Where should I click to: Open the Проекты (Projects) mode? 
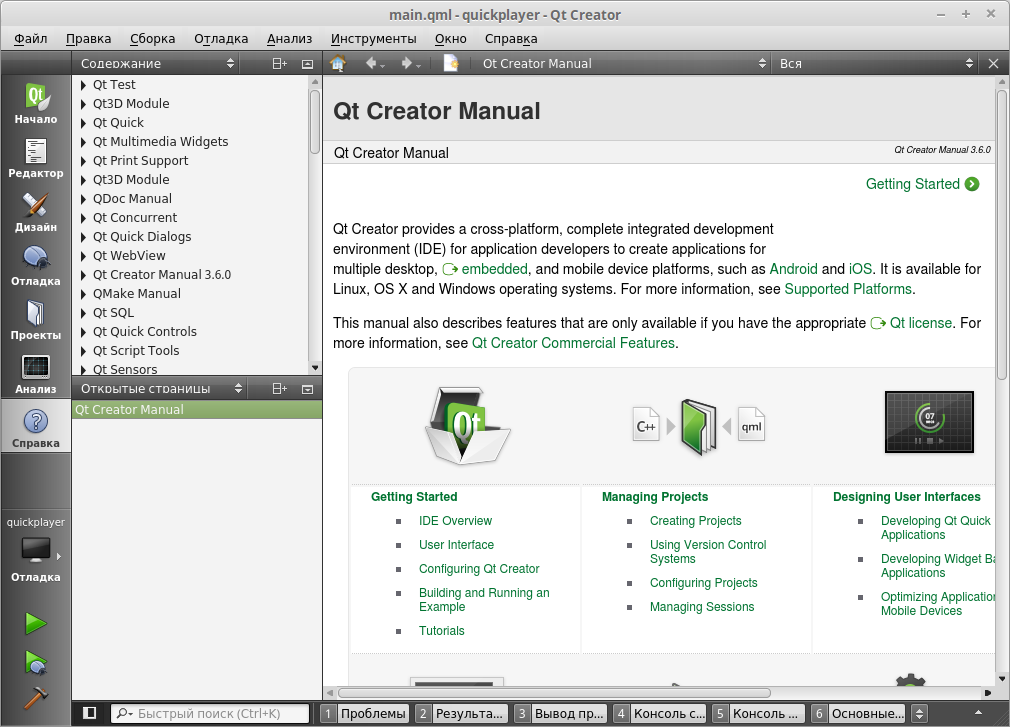coord(35,320)
